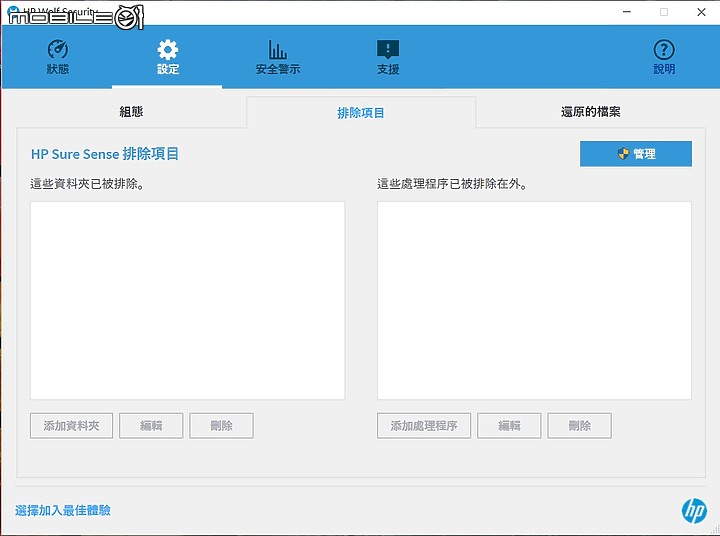Click the 管理 manage button
Viewport: 720px width, 536px height.
click(636, 154)
